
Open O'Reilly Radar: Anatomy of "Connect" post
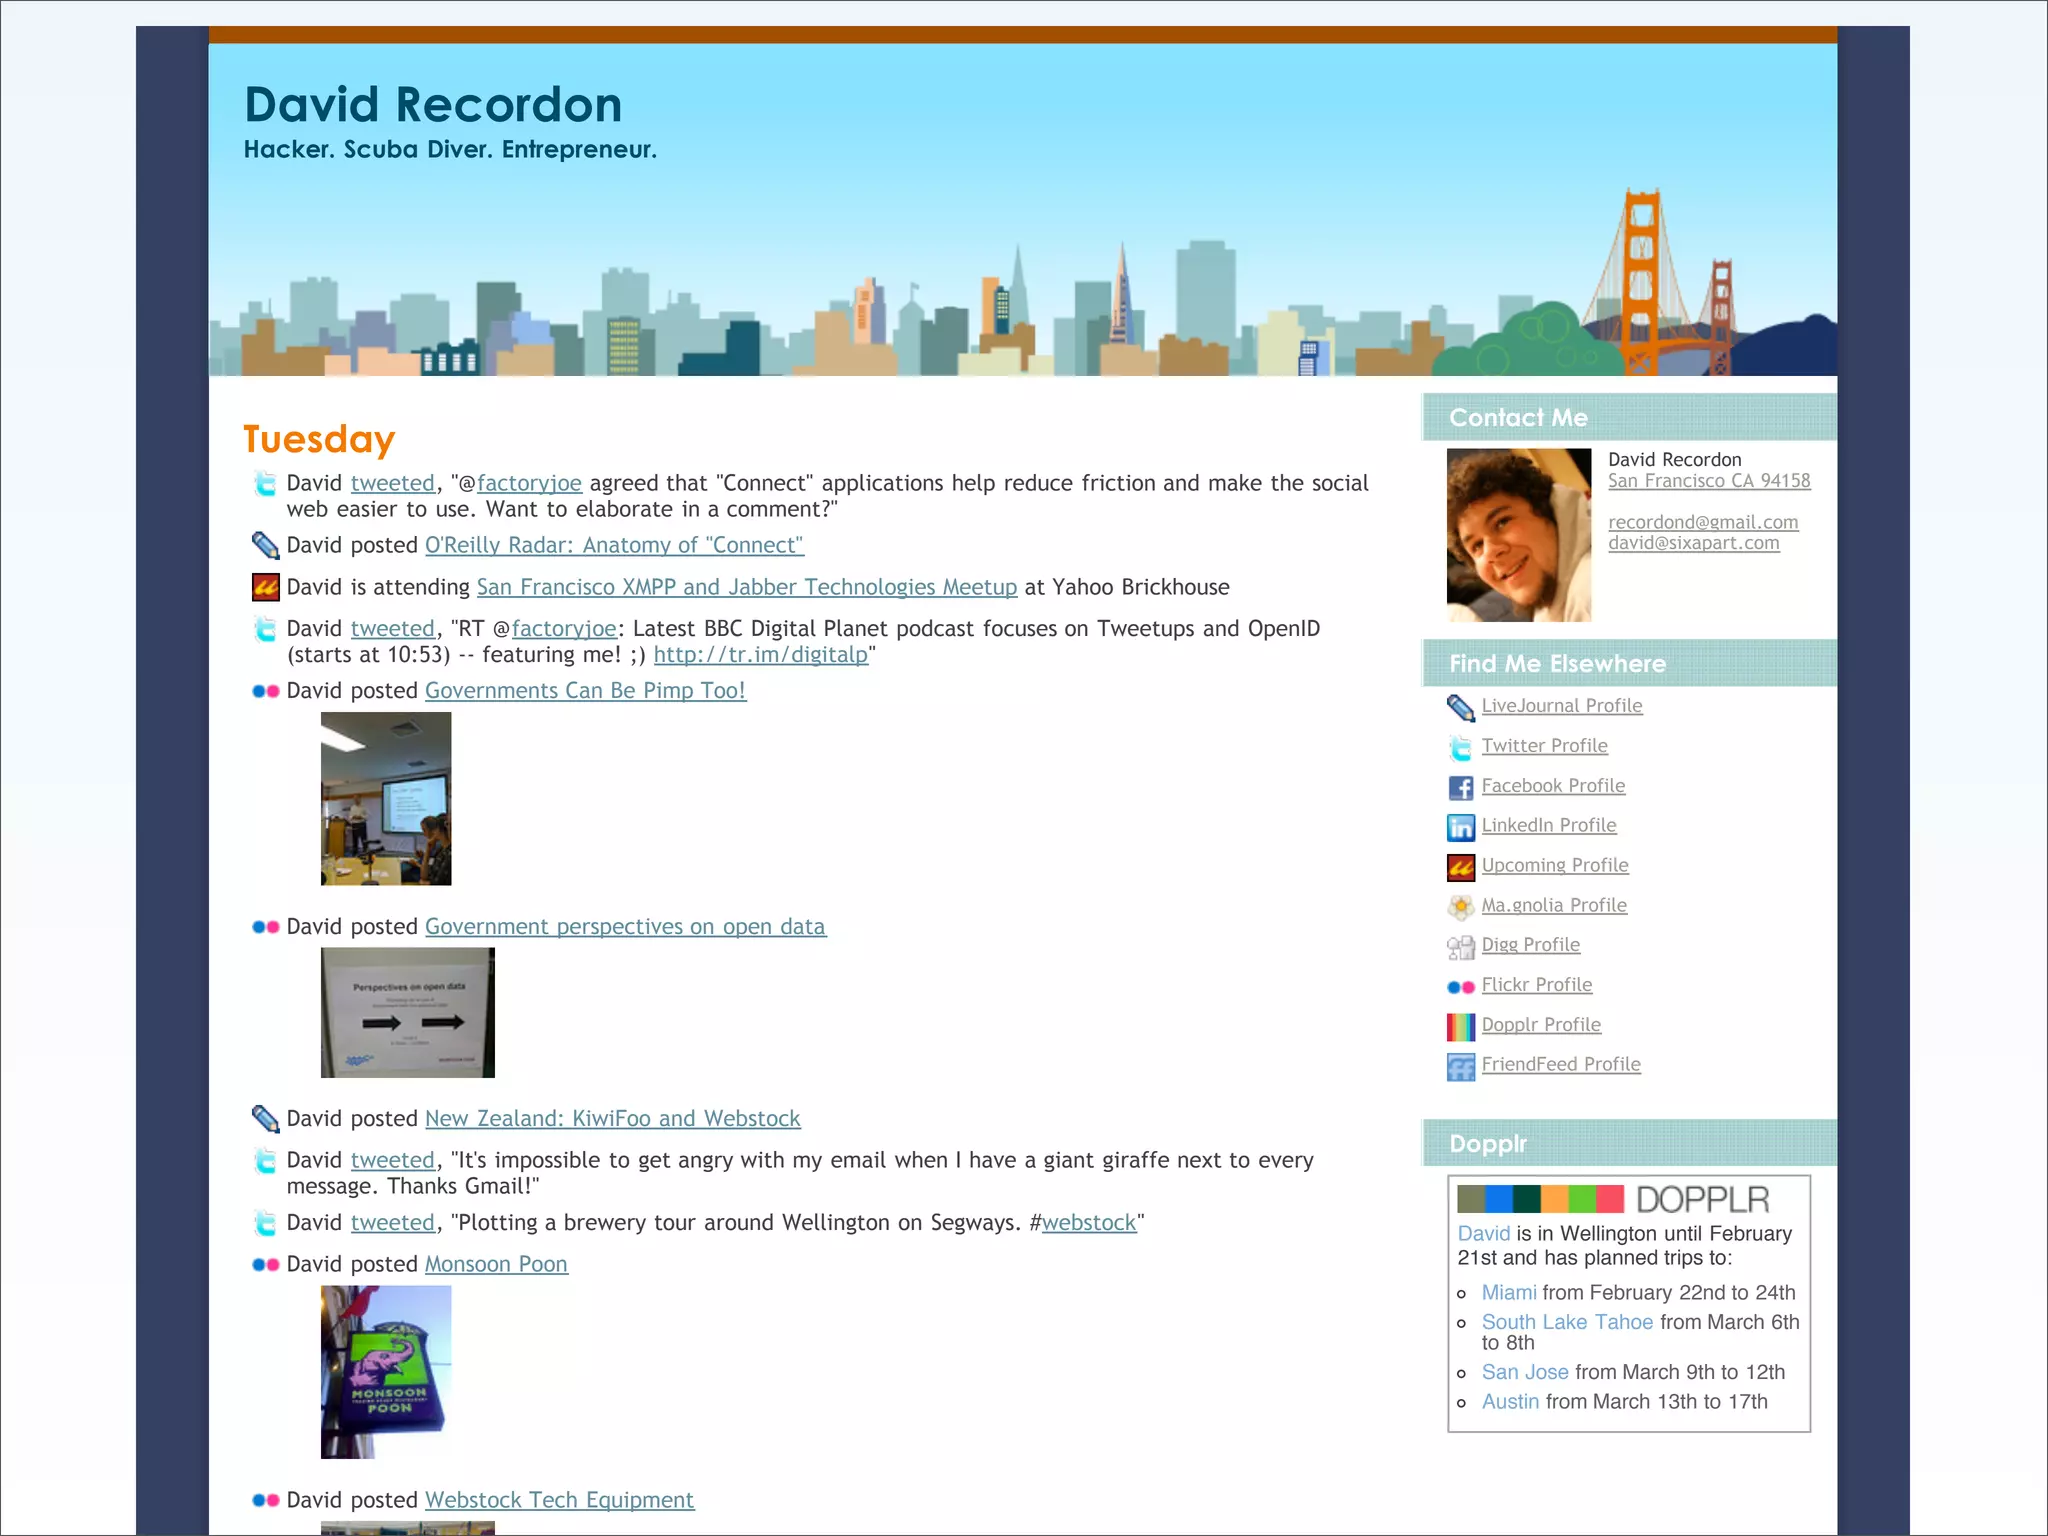[614, 545]
